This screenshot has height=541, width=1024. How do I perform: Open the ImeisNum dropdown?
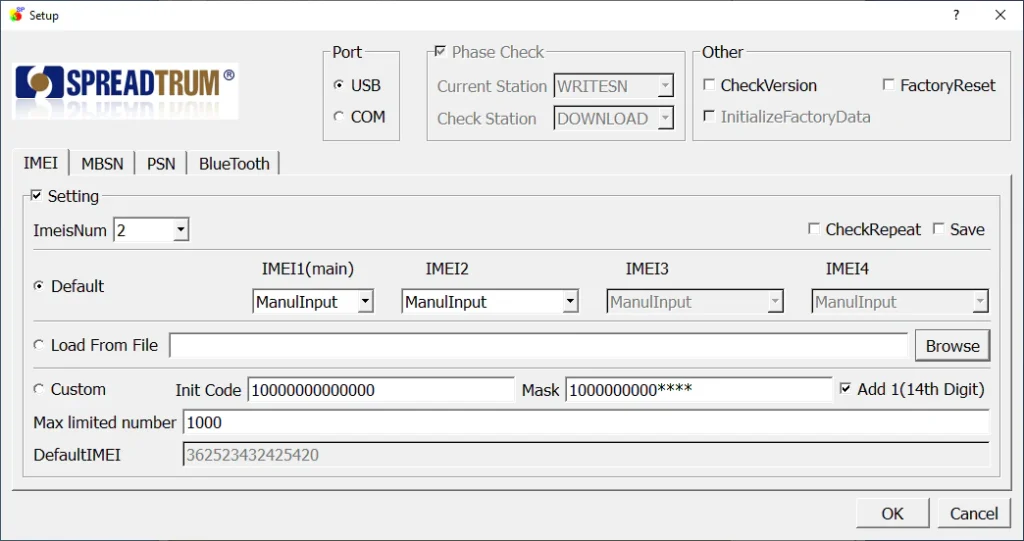[x=180, y=231]
